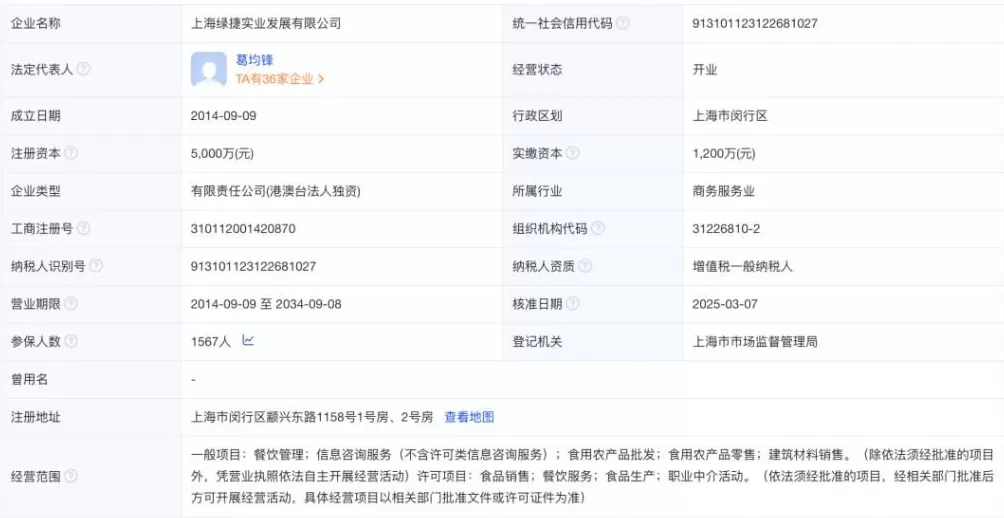Select the 经营状态 field label
The height and width of the screenshot is (518, 1004).
click(537, 70)
